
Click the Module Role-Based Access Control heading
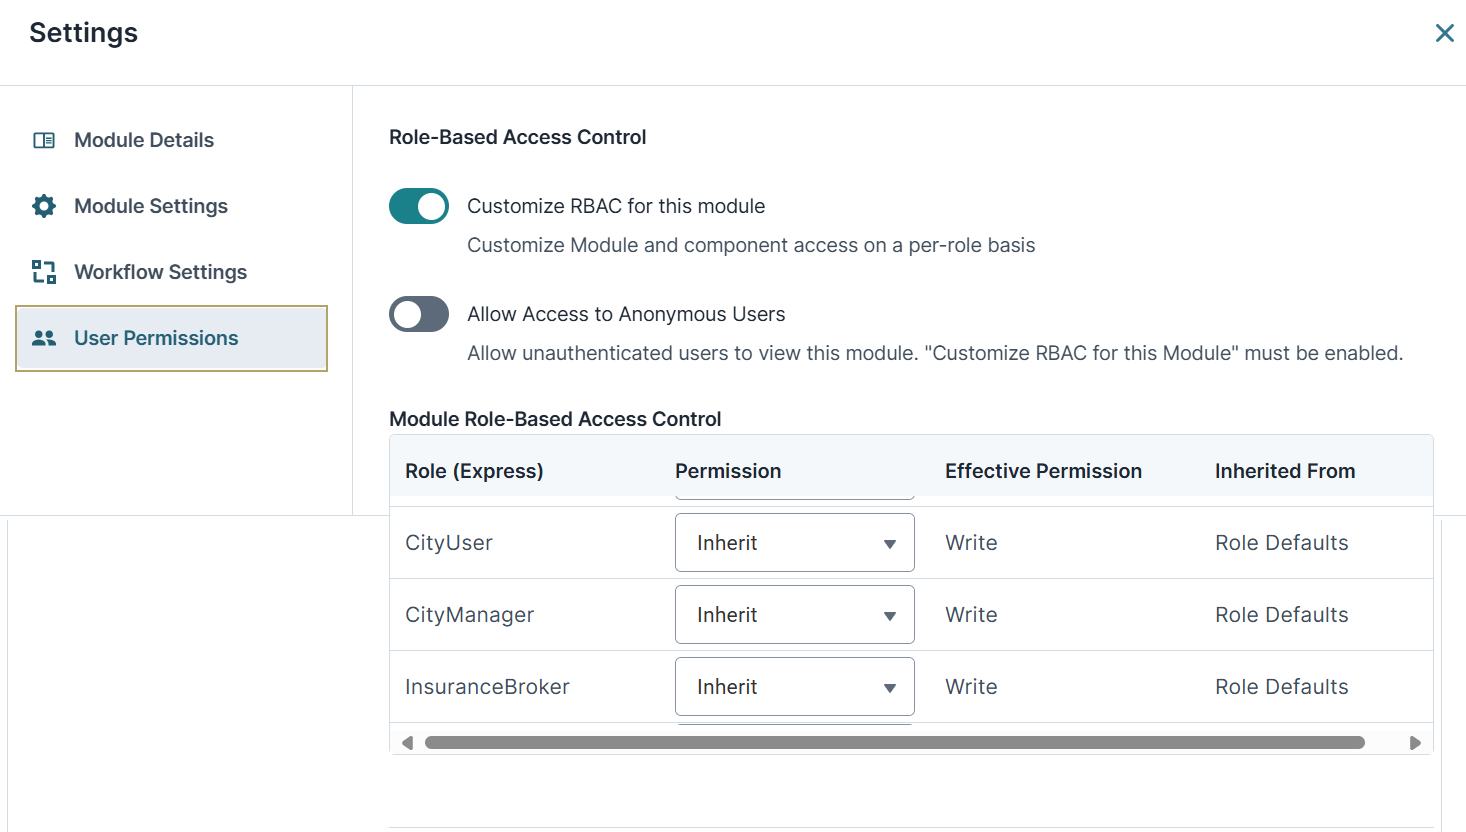point(555,419)
